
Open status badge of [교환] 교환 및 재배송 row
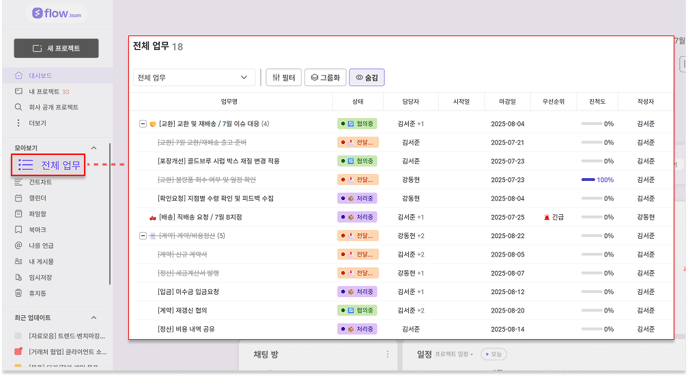[x=357, y=124]
